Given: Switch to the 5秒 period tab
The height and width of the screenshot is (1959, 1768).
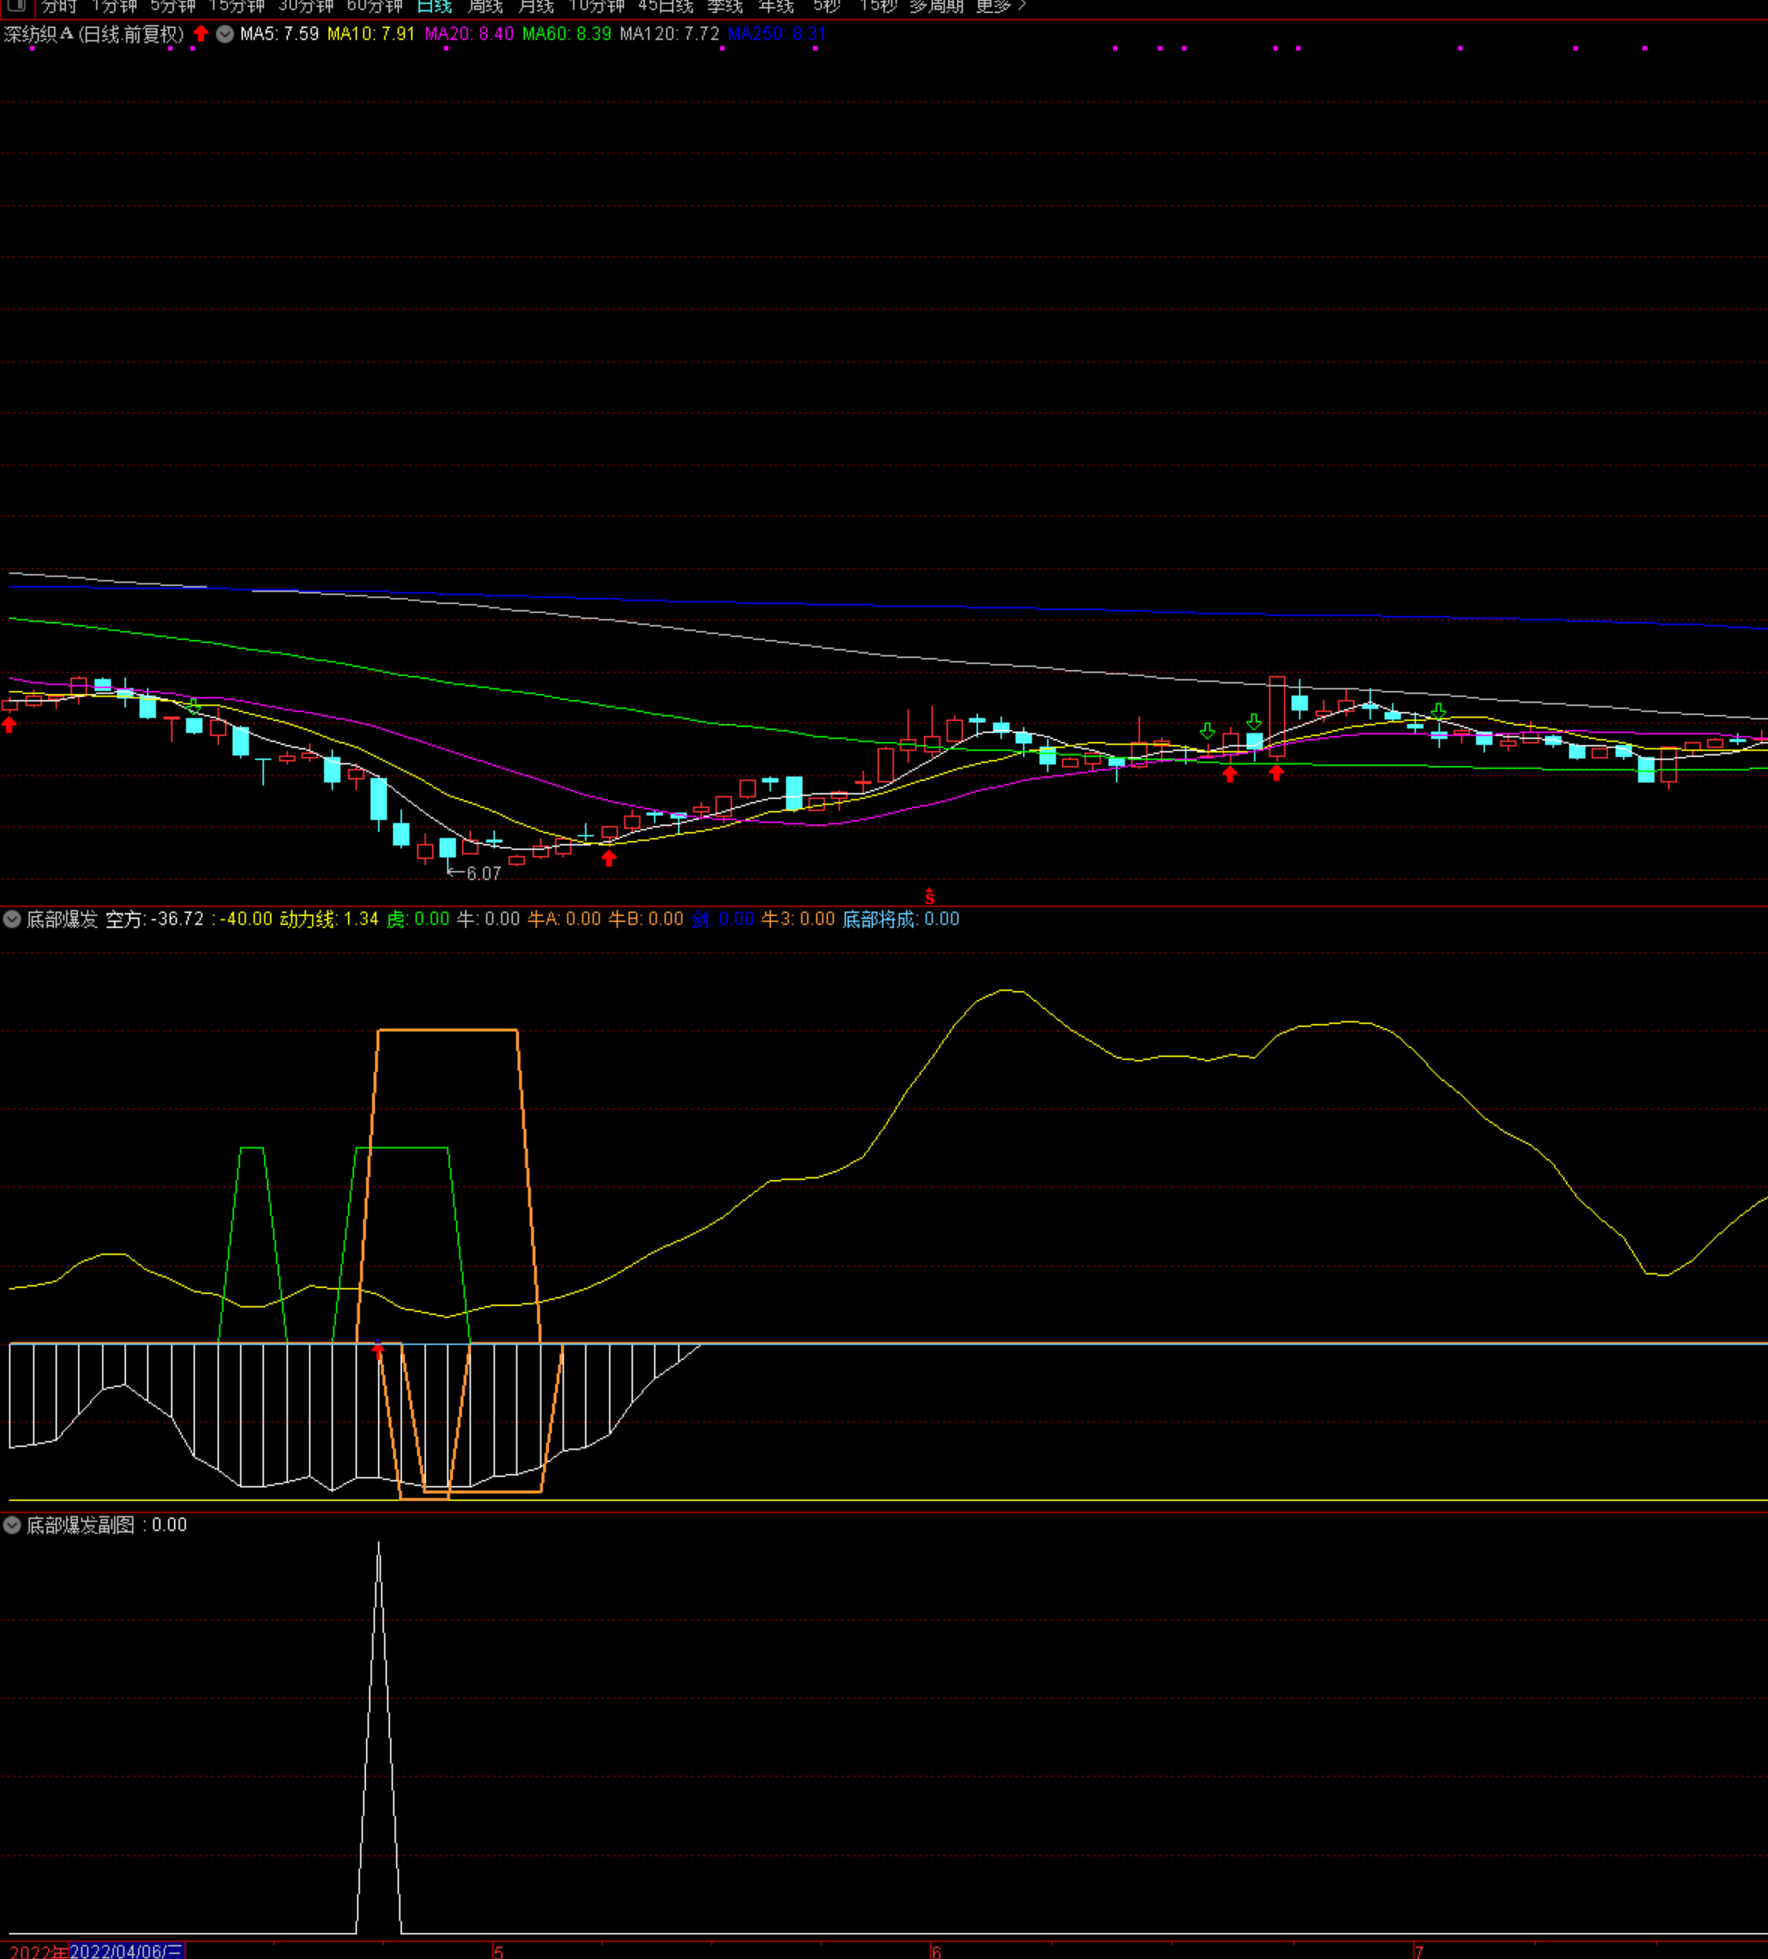Looking at the screenshot, I should pyautogui.click(x=827, y=6).
